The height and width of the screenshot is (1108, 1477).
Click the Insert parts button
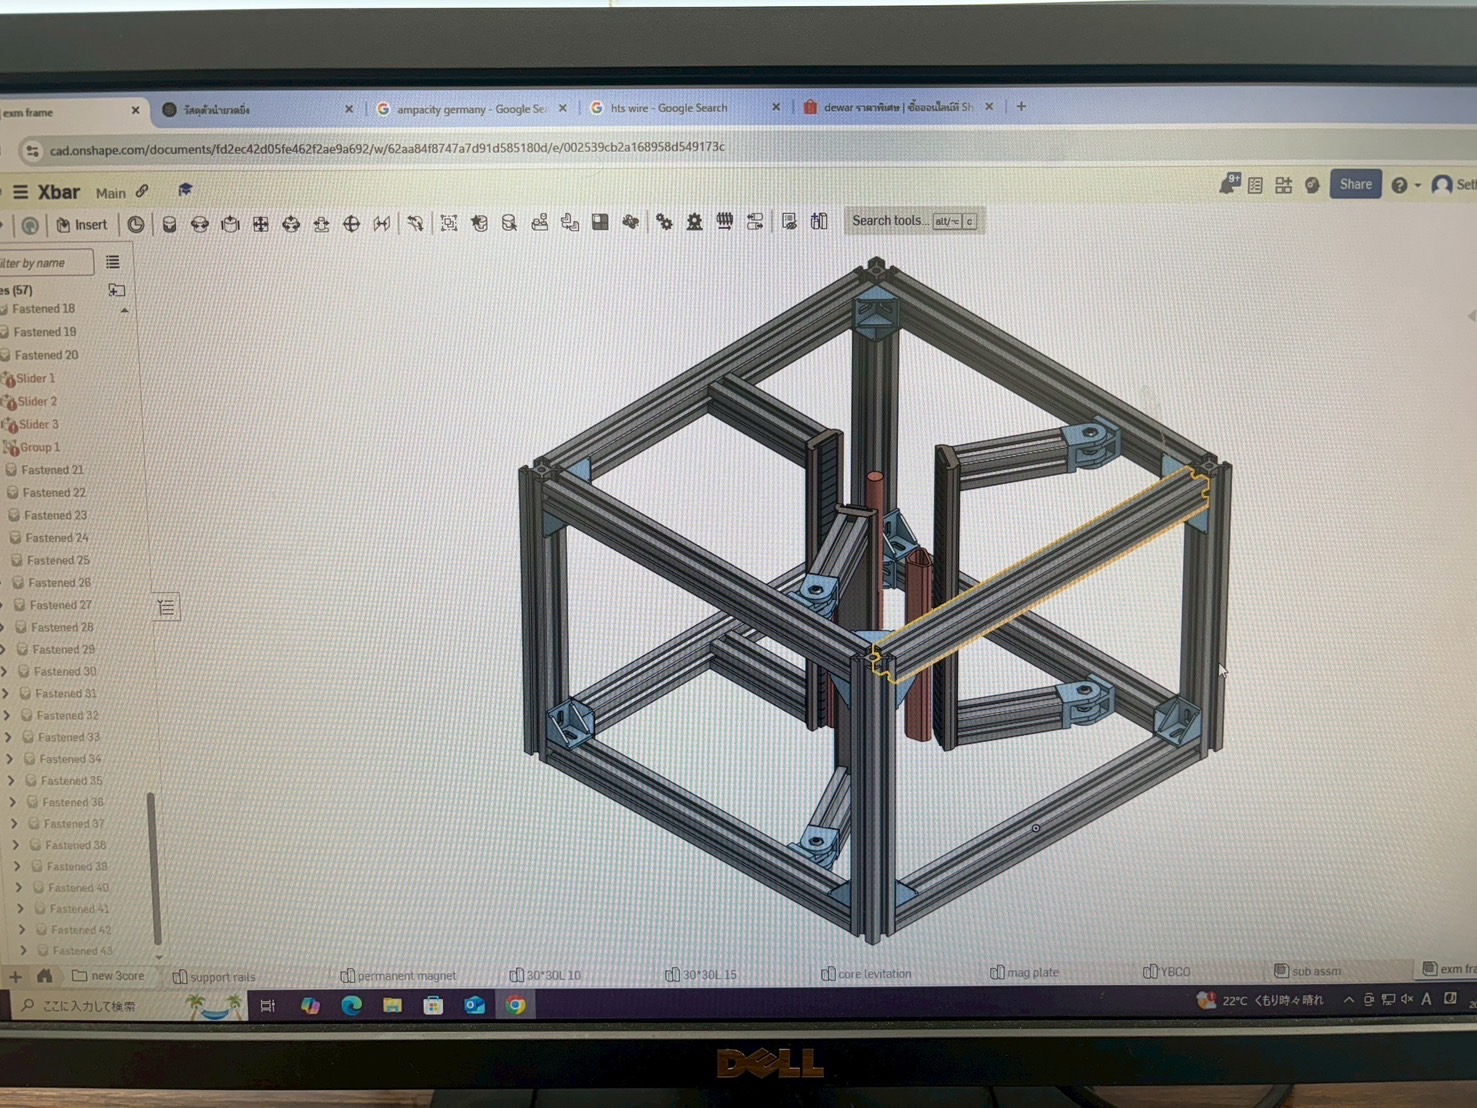(x=81, y=225)
